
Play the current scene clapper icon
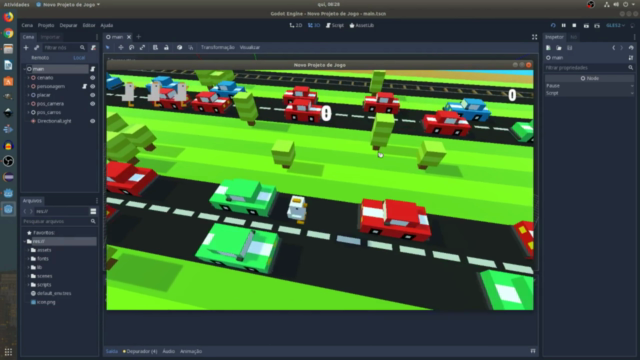click(586, 25)
